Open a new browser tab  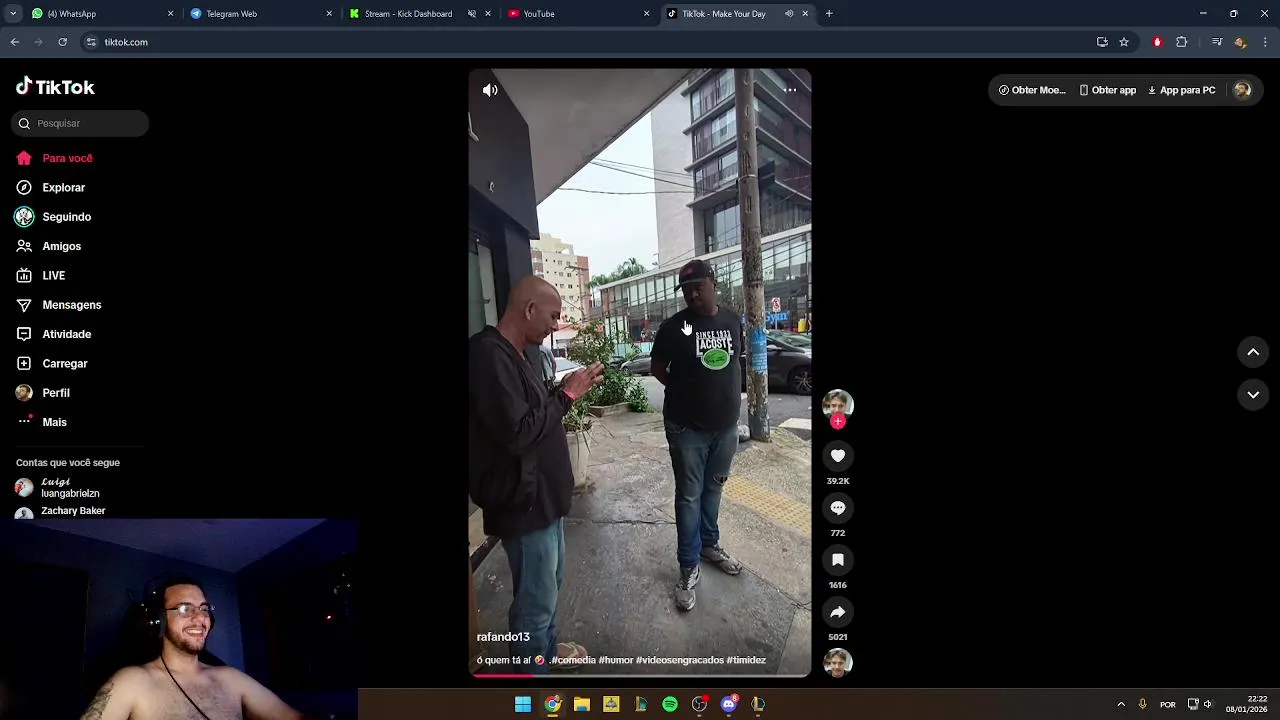tap(829, 14)
